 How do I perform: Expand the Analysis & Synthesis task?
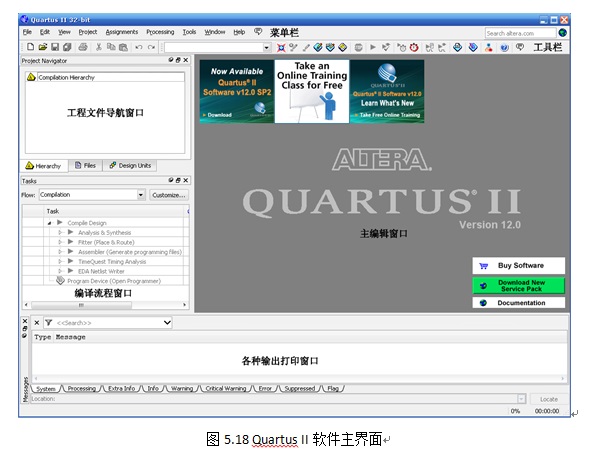click(60, 233)
